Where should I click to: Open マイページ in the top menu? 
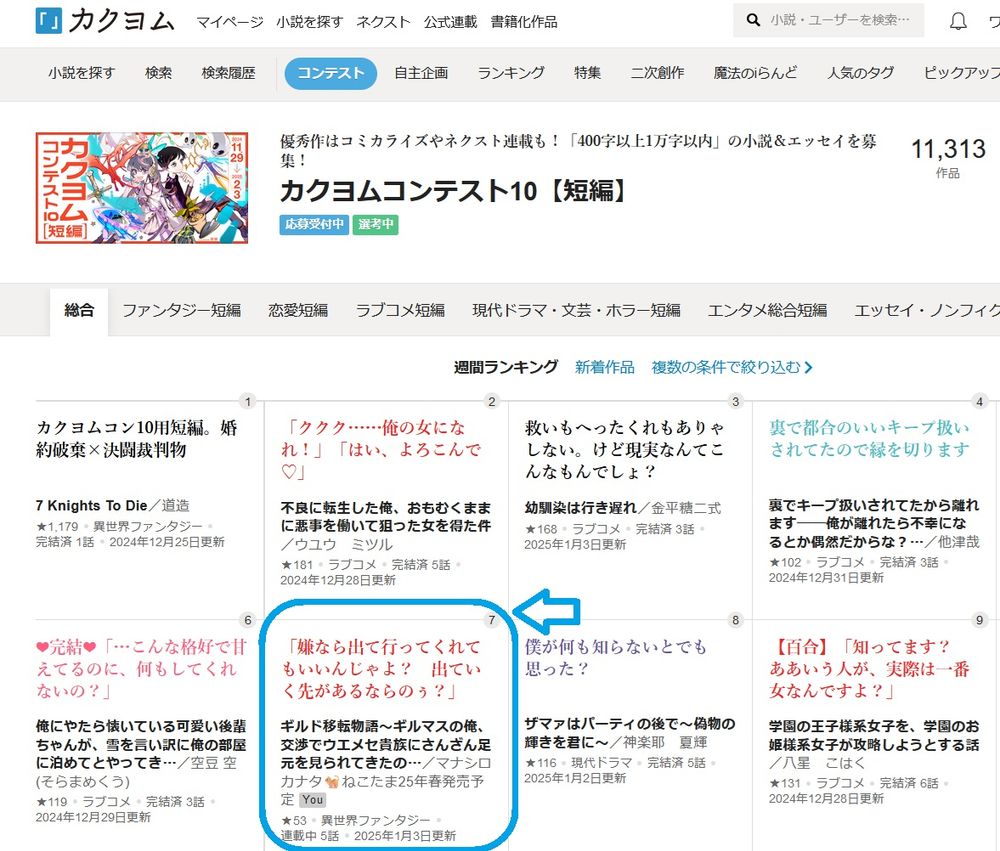click(x=230, y=22)
